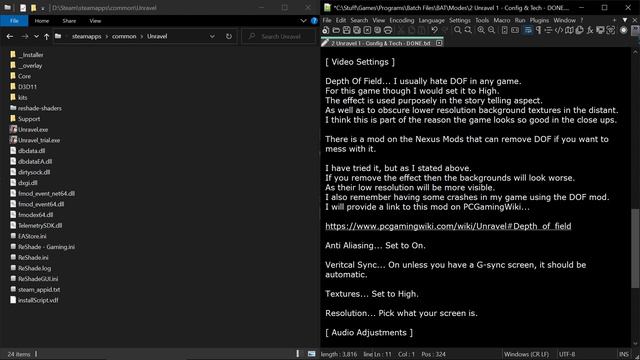Open Customize Quick Access Toolbar arrow

(43, 8)
